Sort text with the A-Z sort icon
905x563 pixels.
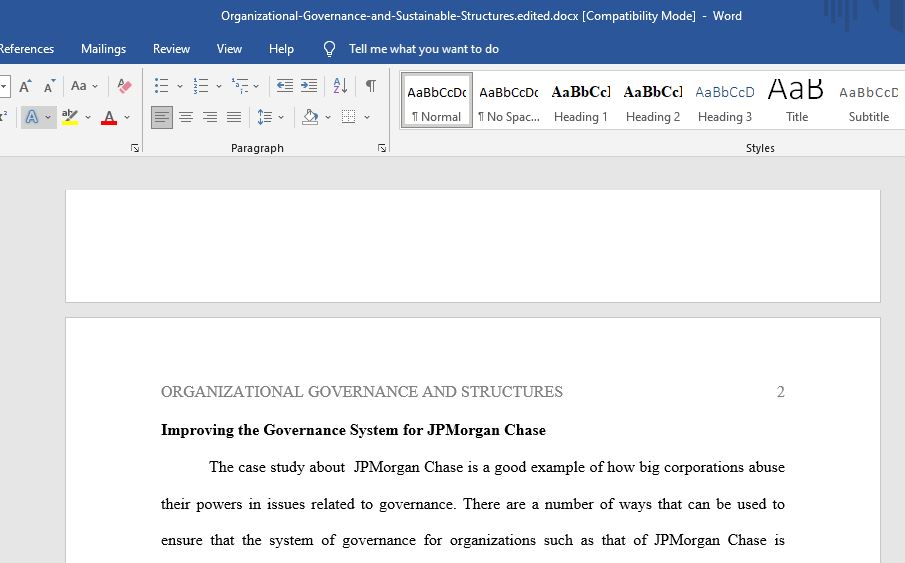click(340, 86)
